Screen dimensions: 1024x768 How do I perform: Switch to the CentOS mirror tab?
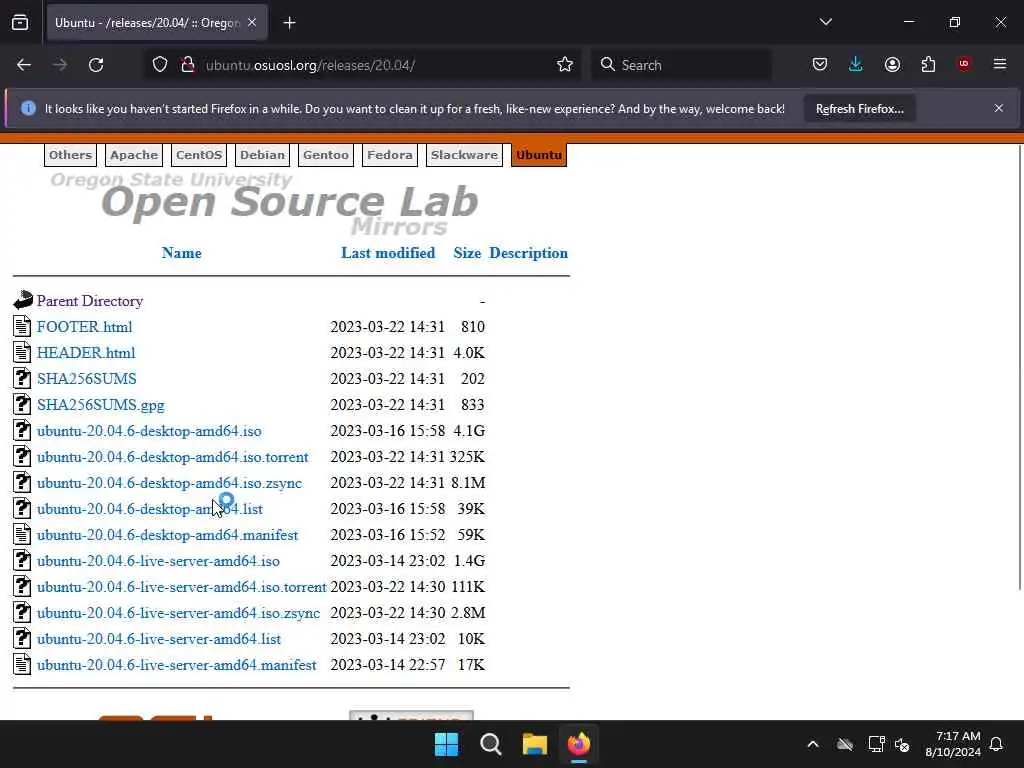pos(199,155)
